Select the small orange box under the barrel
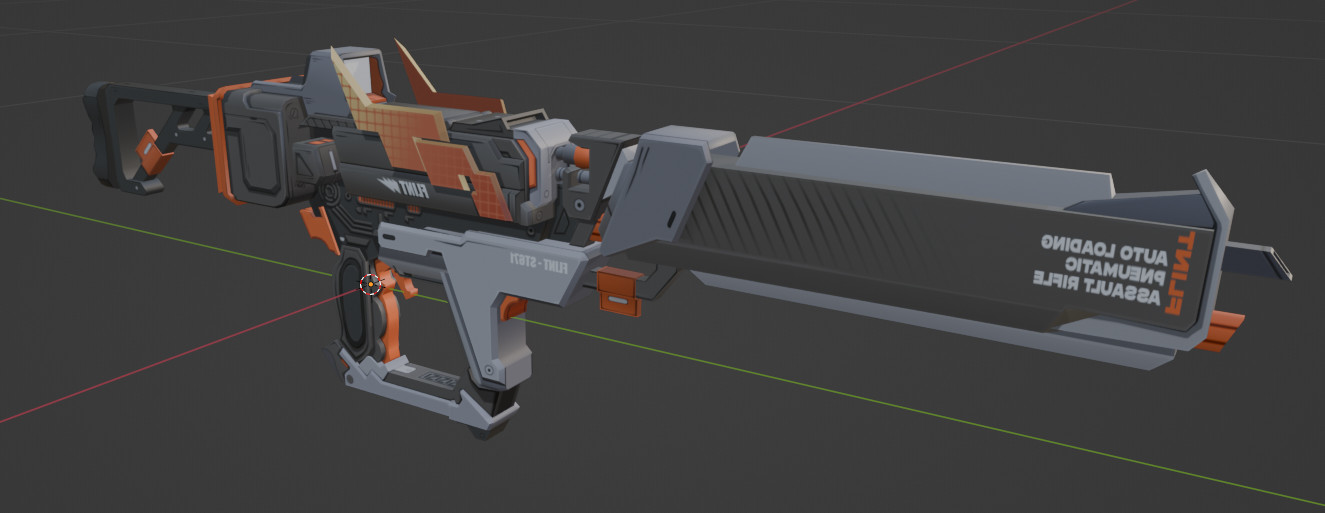The width and height of the screenshot is (1325, 513). [620, 292]
